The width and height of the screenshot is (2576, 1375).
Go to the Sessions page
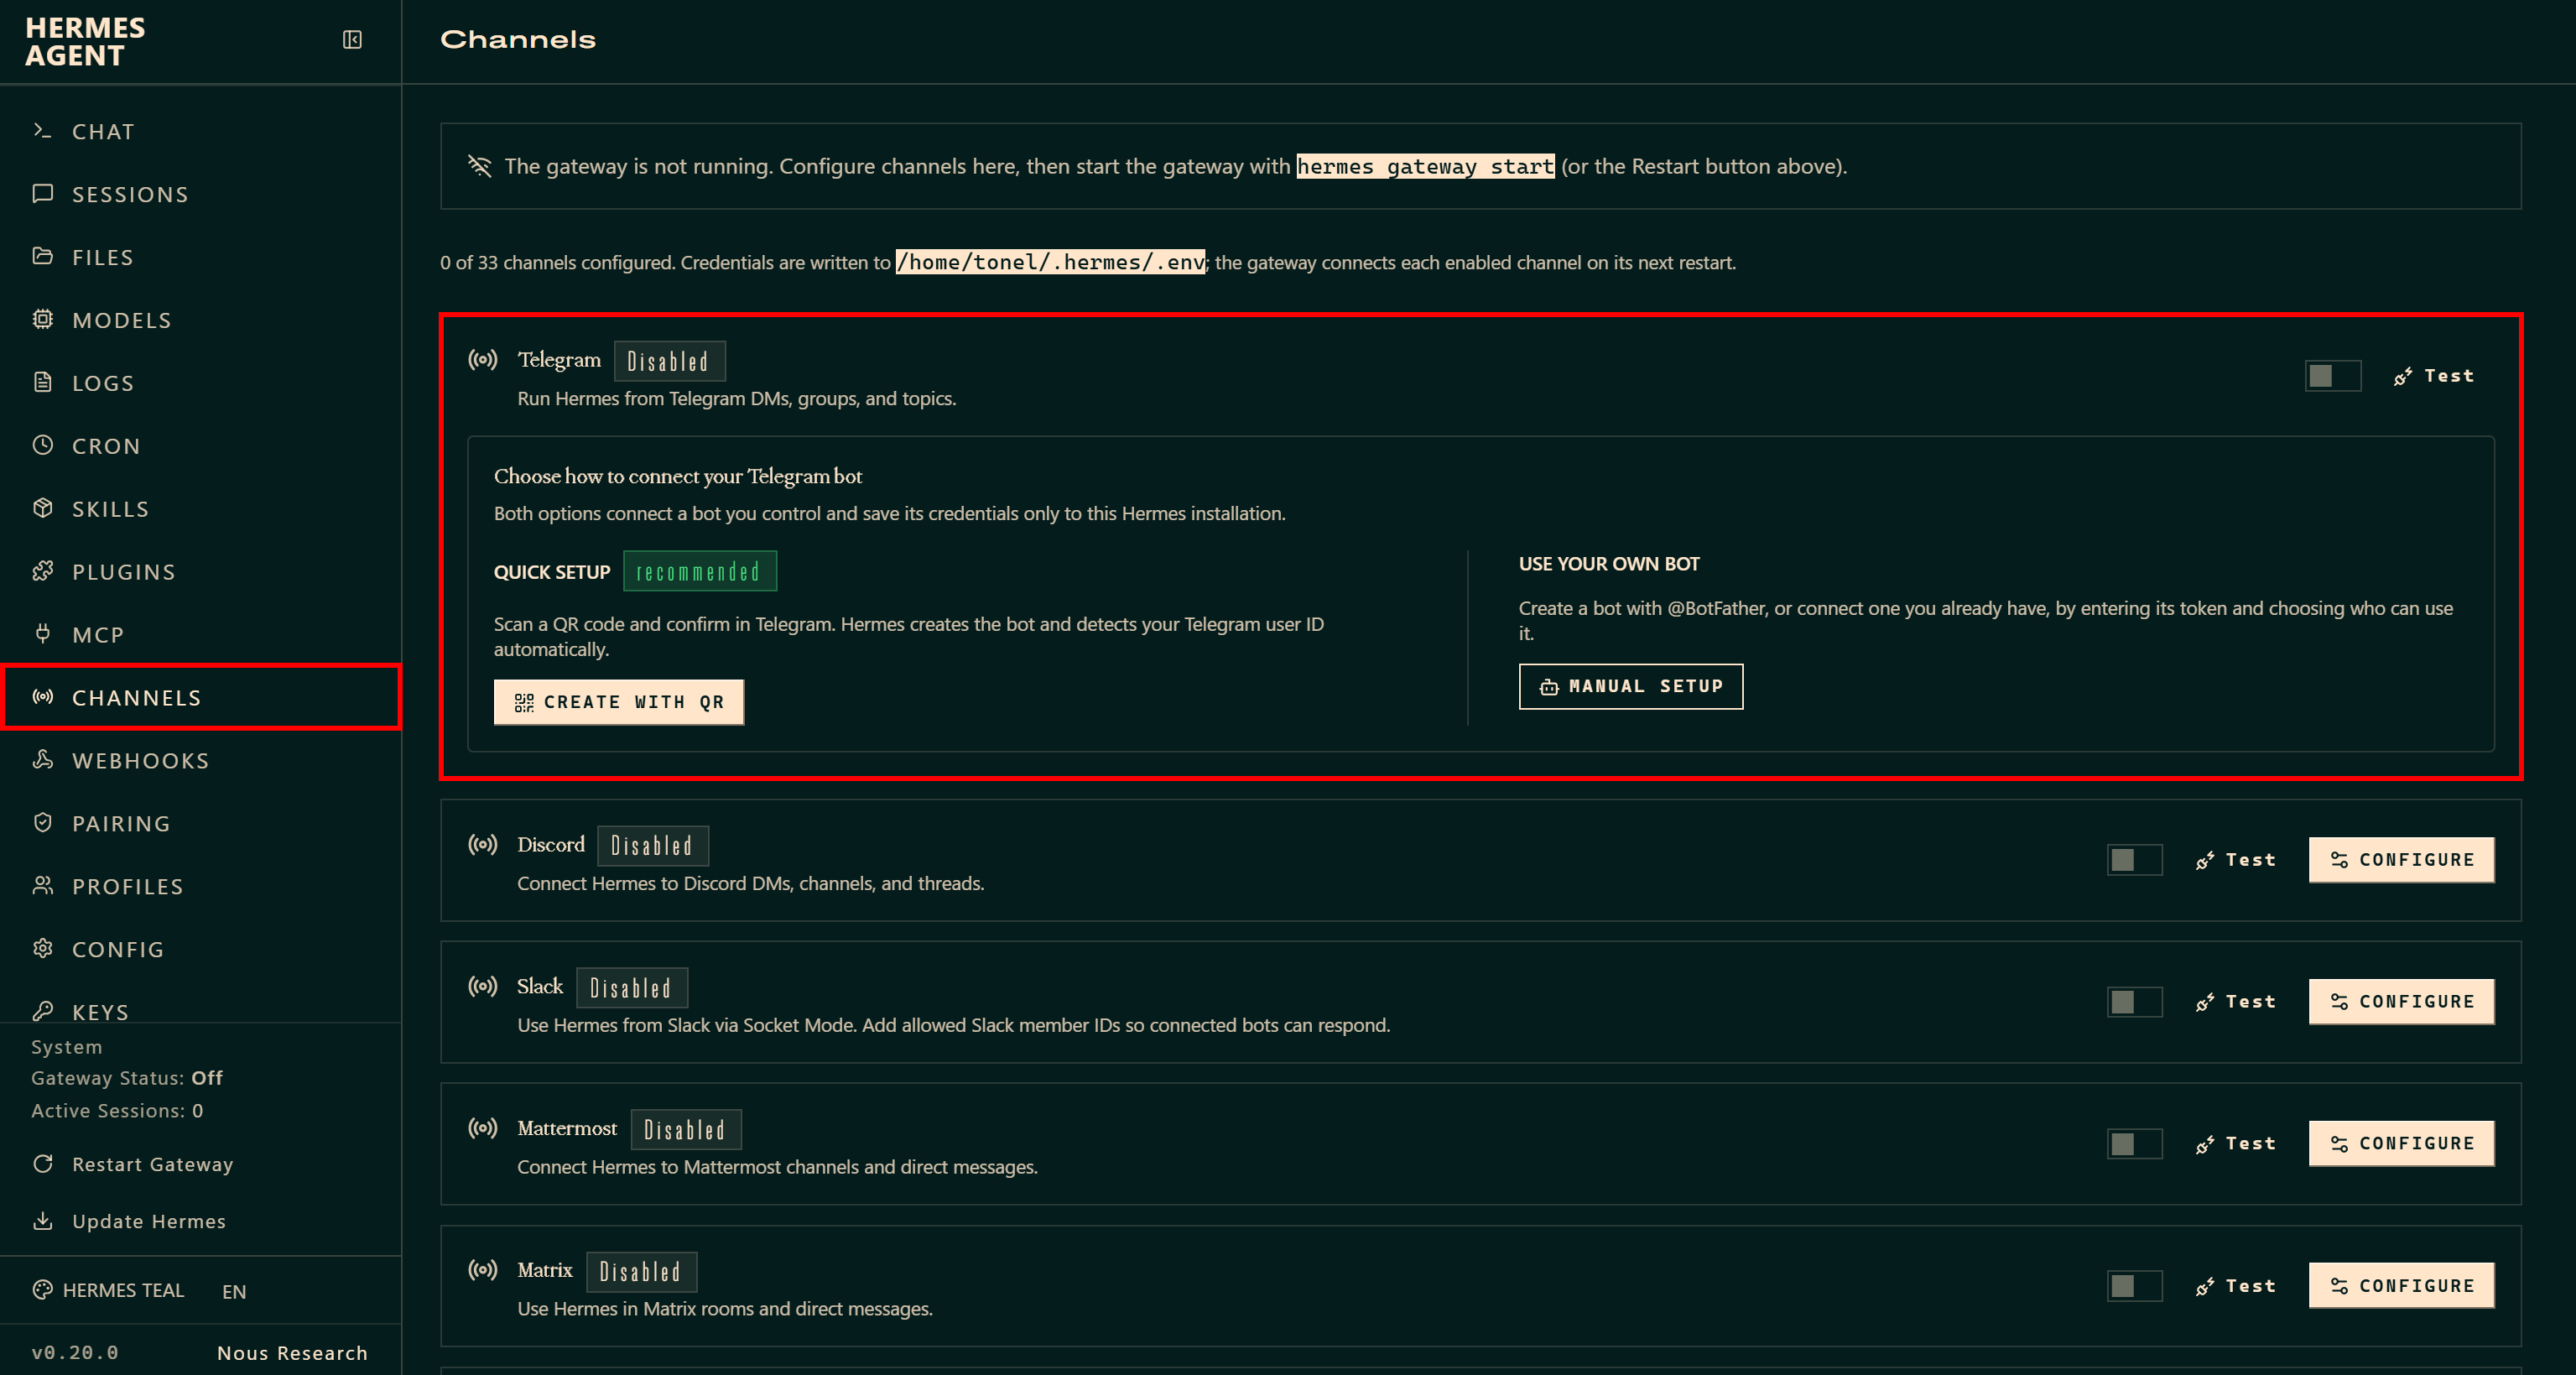coord(200,195)
